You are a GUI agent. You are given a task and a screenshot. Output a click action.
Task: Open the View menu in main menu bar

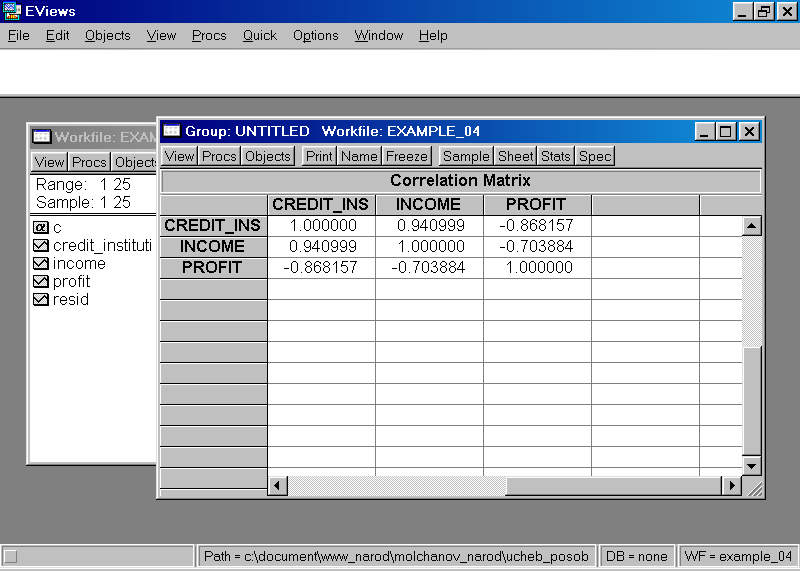[161, 35]
